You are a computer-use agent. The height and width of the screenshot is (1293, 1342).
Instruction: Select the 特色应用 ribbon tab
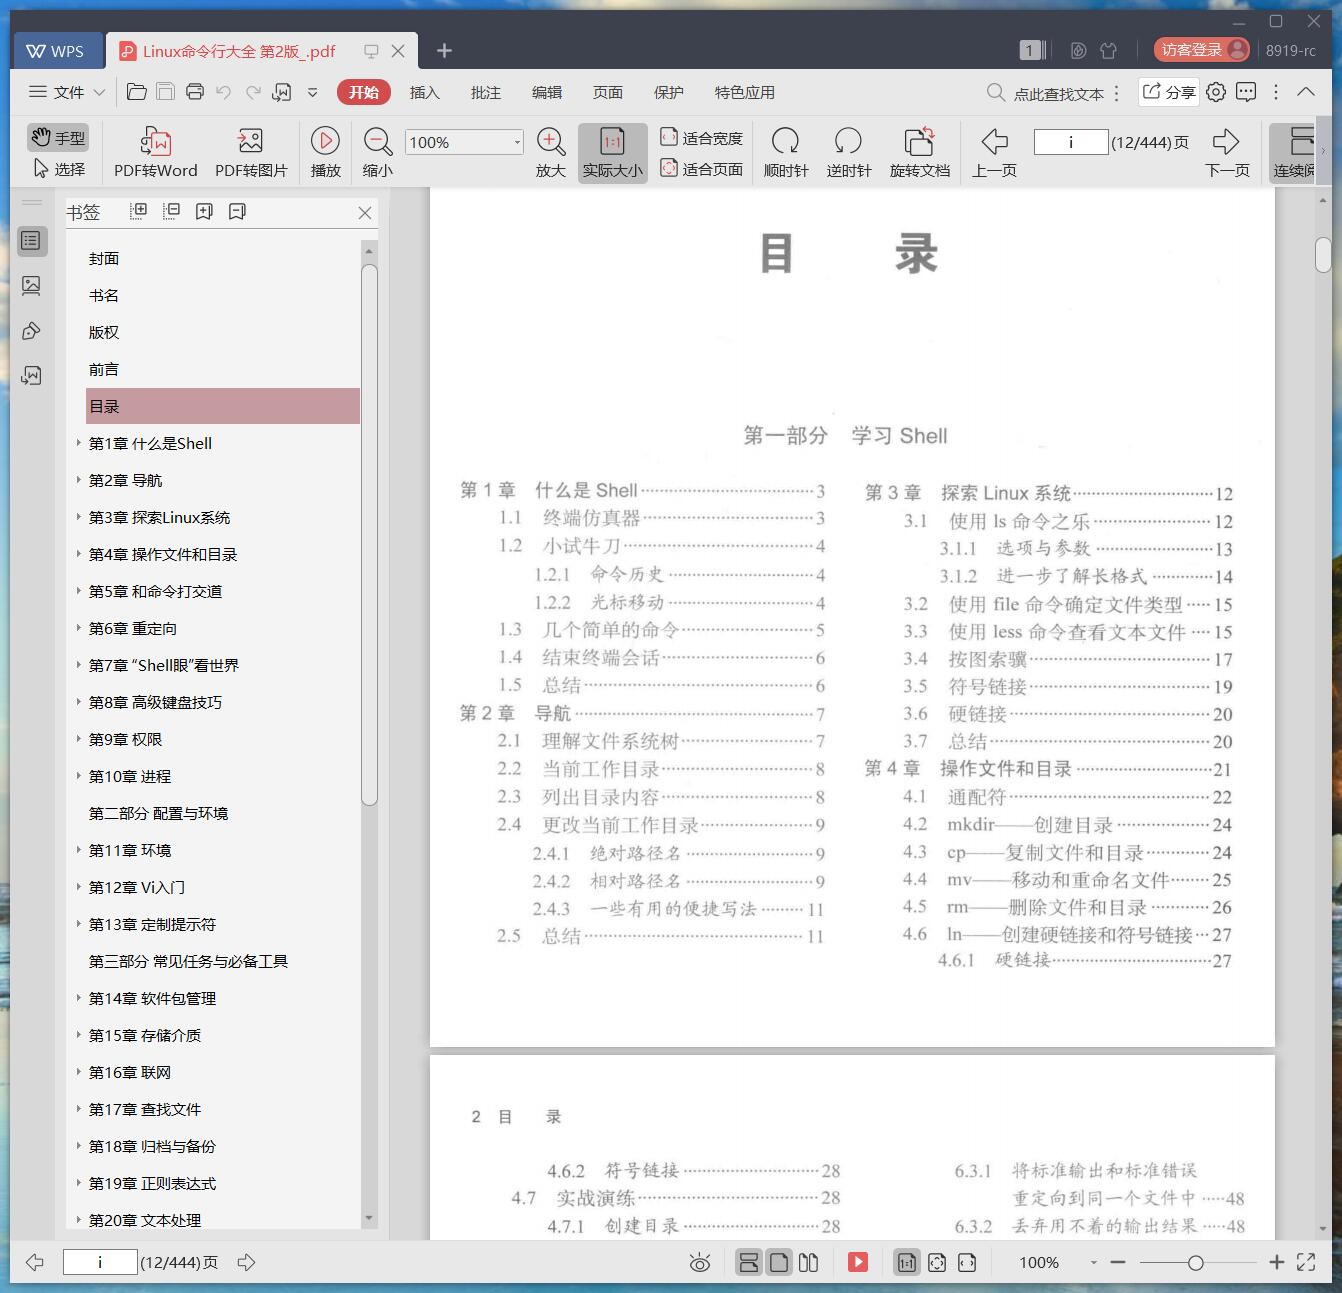point(744,92)
